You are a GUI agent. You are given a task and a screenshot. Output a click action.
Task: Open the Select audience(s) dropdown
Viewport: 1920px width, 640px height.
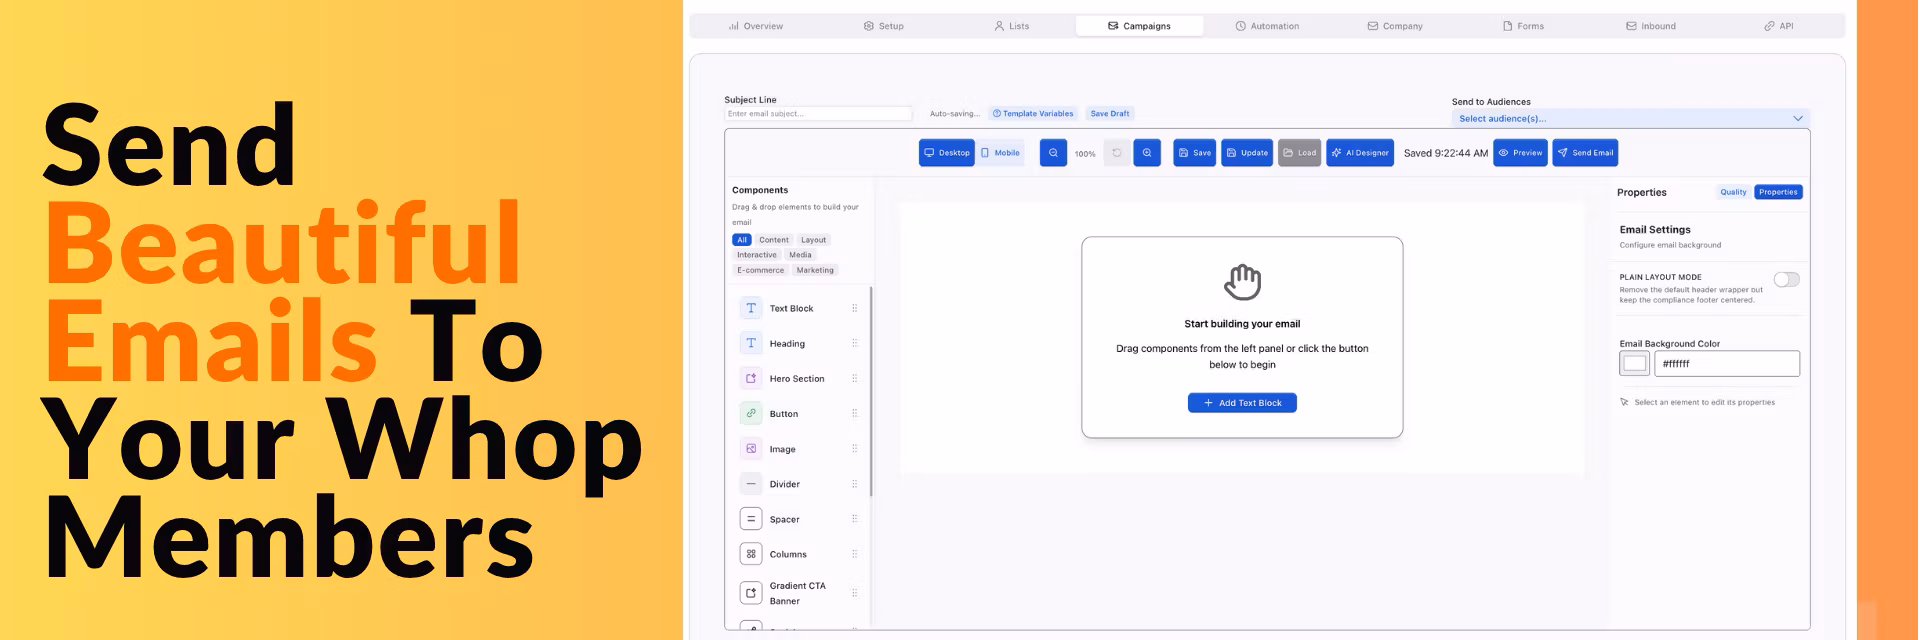[x=1630, y=118]
